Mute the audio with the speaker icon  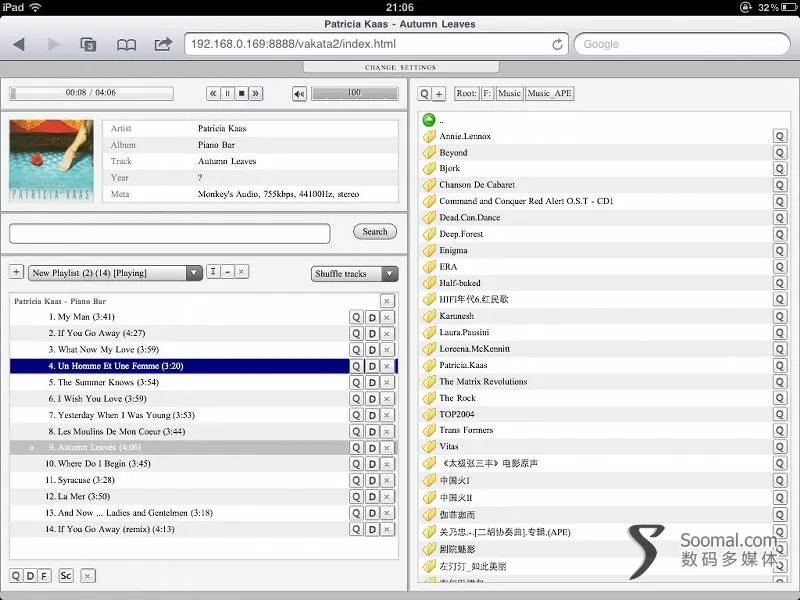click(x=299, y=94)
